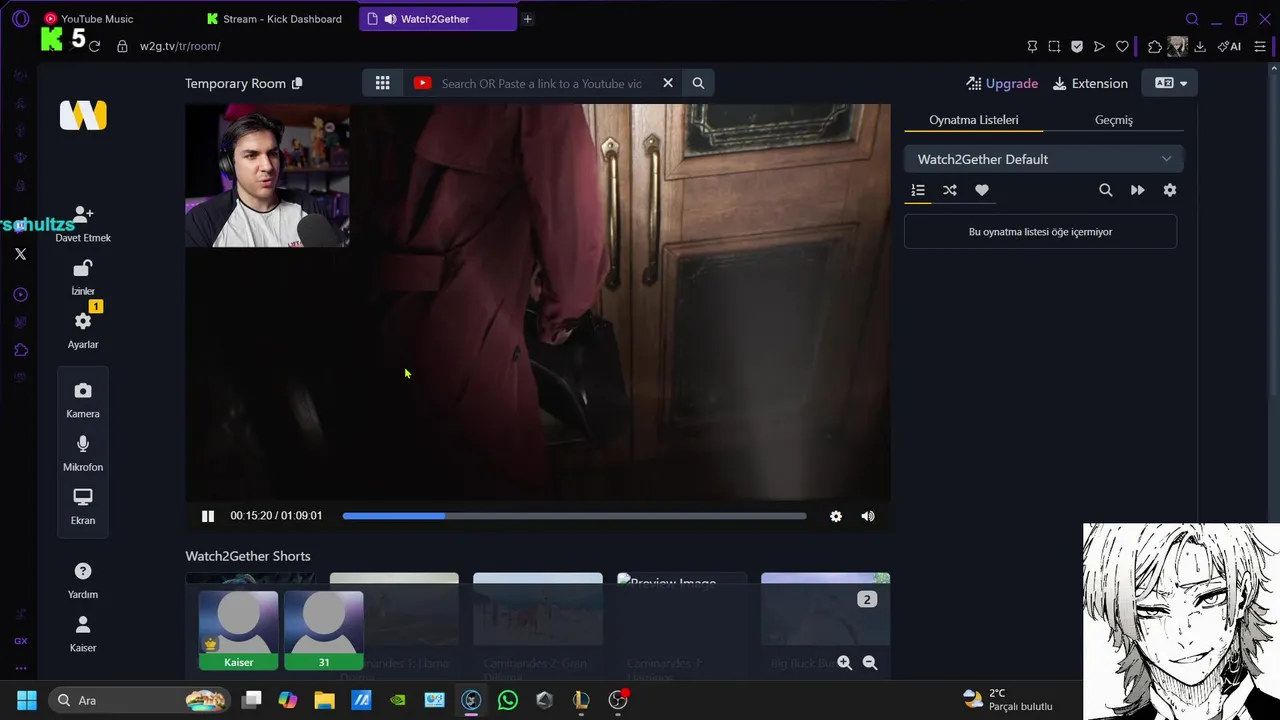1280x720 pixels.
Task: Toggle Ekran screen sharing
Action: (x=83, y=507)
